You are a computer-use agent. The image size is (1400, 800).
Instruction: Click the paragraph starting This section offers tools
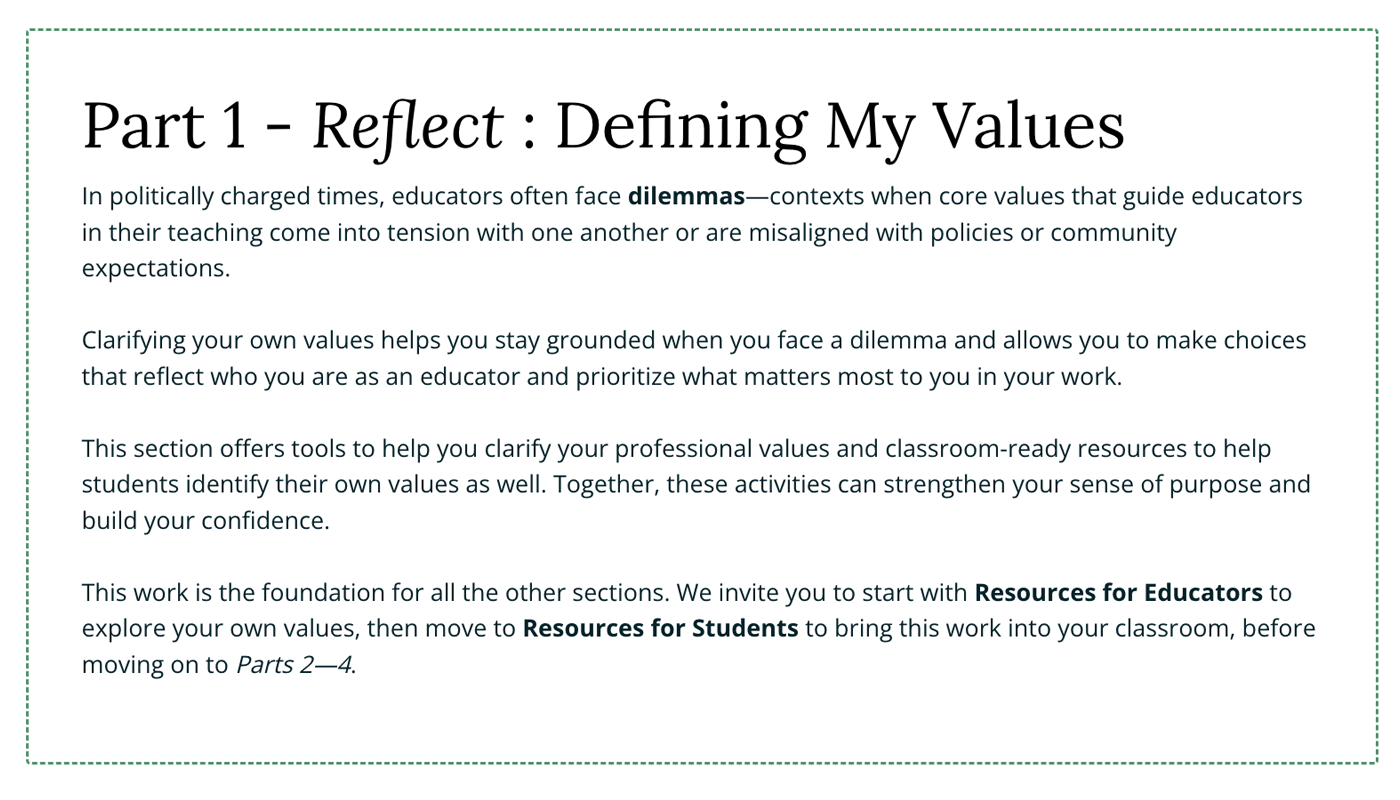pos(600,485)
